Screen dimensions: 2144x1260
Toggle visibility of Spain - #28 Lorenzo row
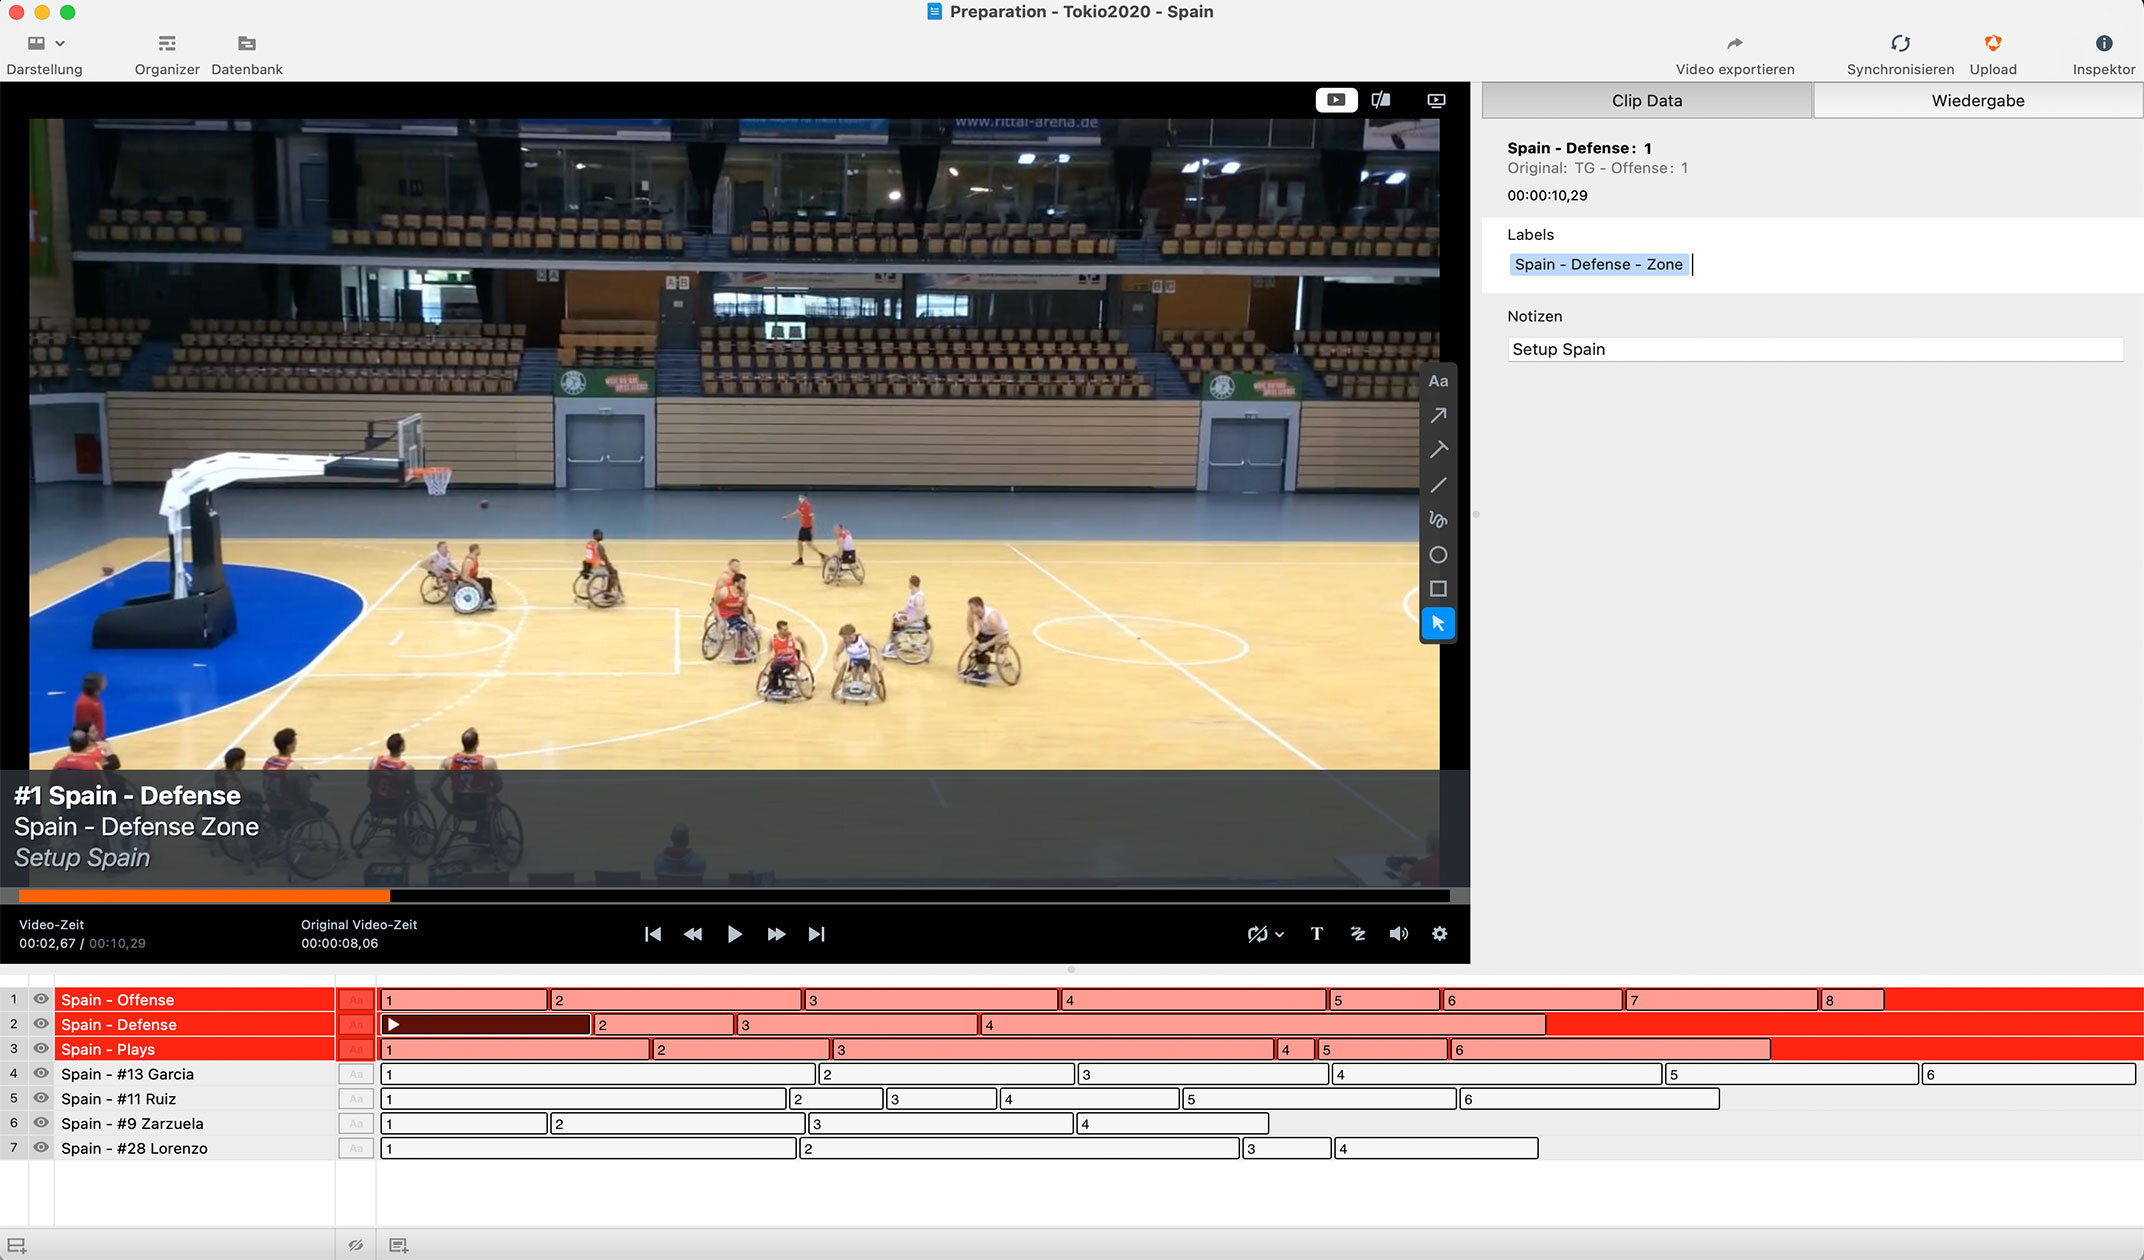41,1147
